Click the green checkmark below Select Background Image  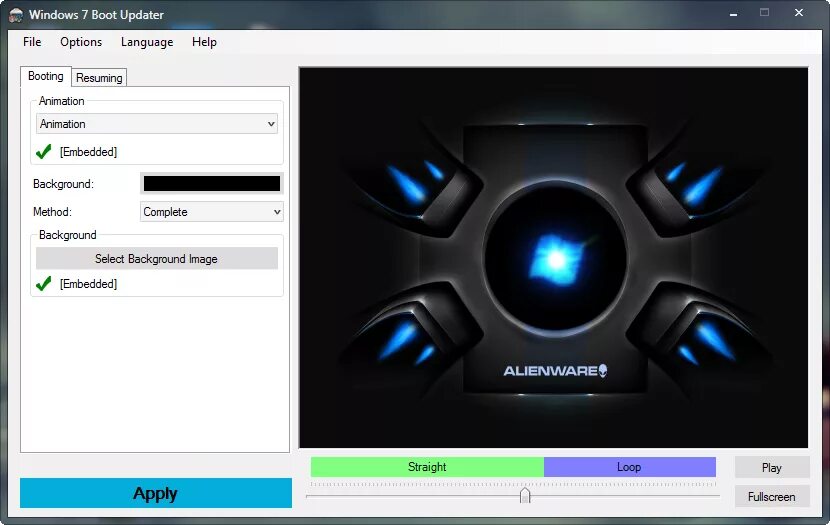tap(43, 284)
